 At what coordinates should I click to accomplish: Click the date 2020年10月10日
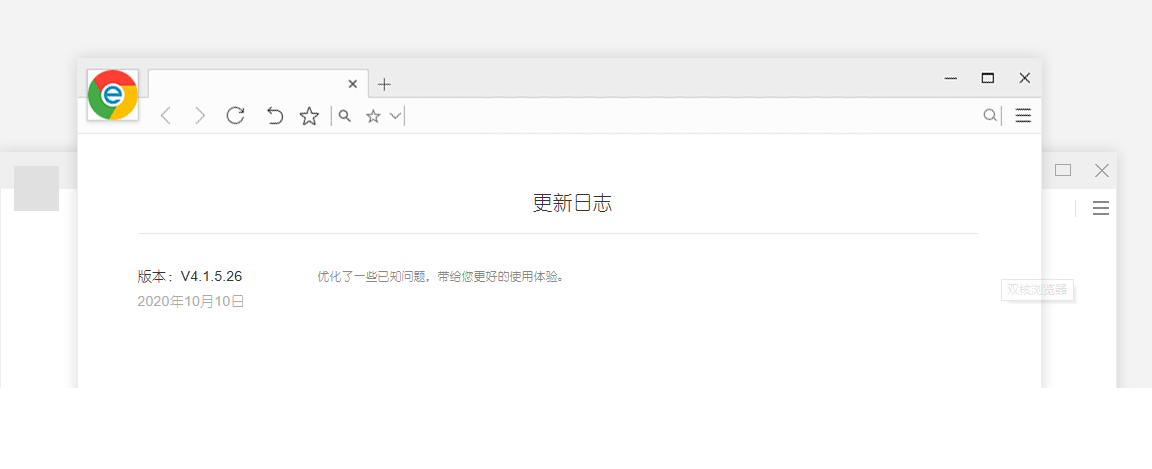point(191,301)
